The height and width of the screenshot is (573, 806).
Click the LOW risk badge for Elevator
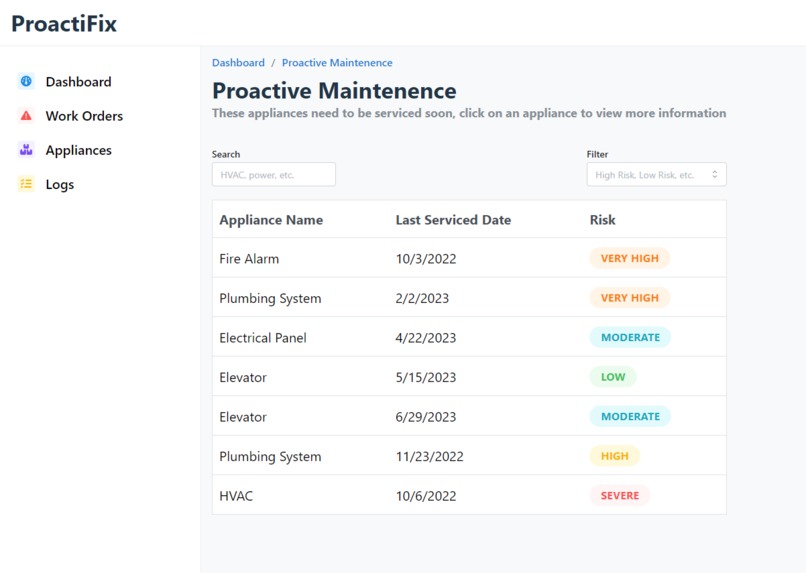click(x=613, y=377)
